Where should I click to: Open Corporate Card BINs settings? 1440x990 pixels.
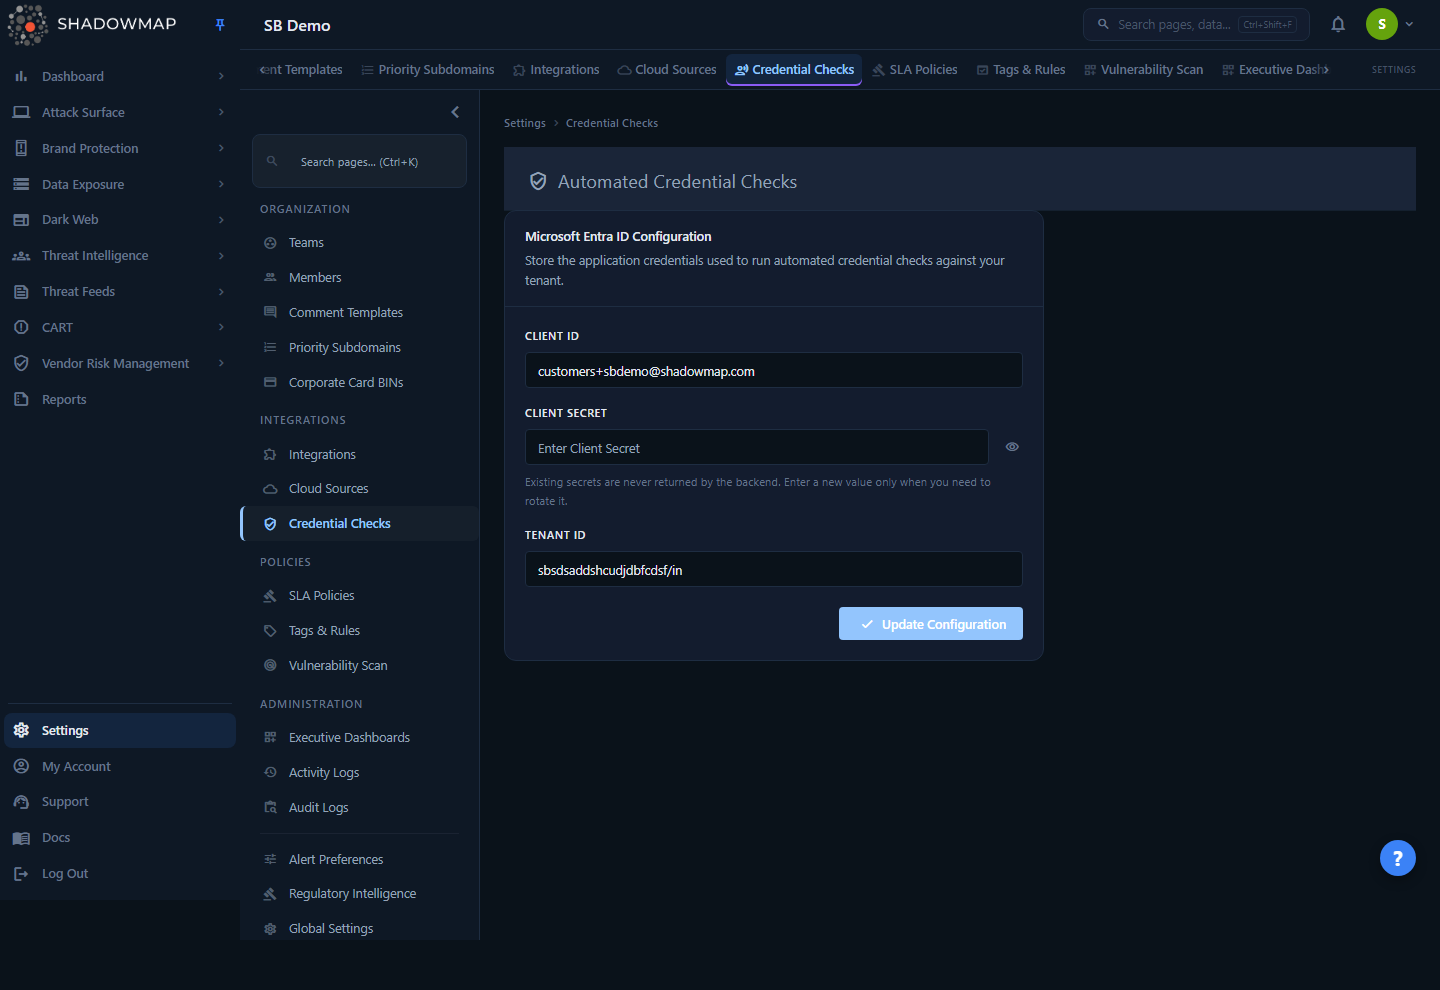pos(346,383)
